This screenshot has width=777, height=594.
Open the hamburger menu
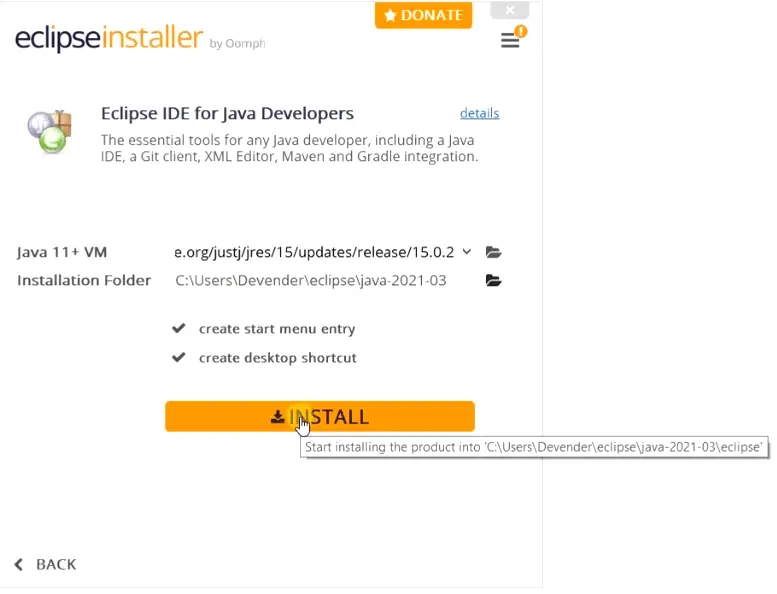coord(509,40)
